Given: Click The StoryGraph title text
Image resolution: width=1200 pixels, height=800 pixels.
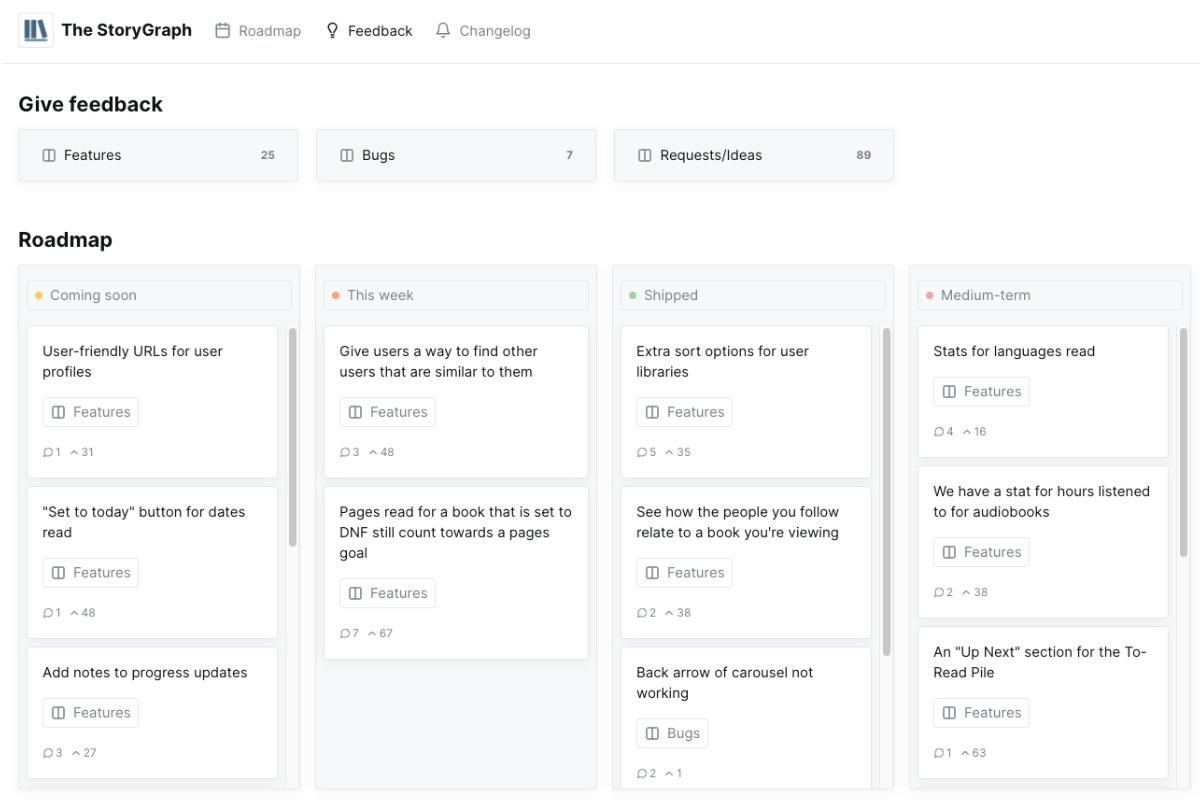Looking at the screenshot, I should (126, 30).
